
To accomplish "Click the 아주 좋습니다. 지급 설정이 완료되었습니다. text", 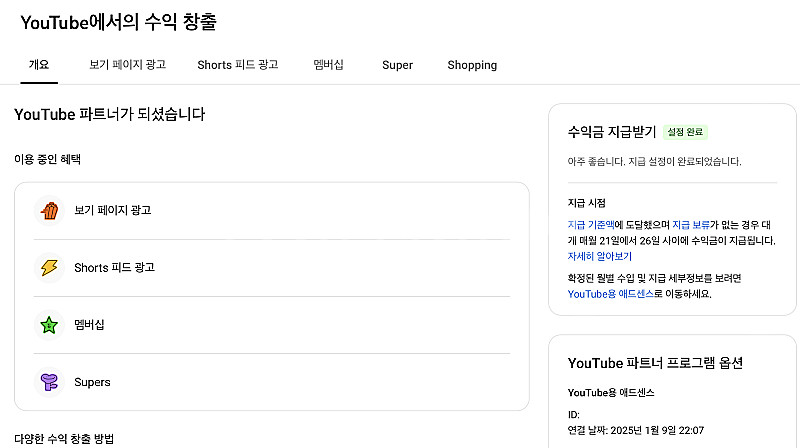I will click(x=655, y=162).
